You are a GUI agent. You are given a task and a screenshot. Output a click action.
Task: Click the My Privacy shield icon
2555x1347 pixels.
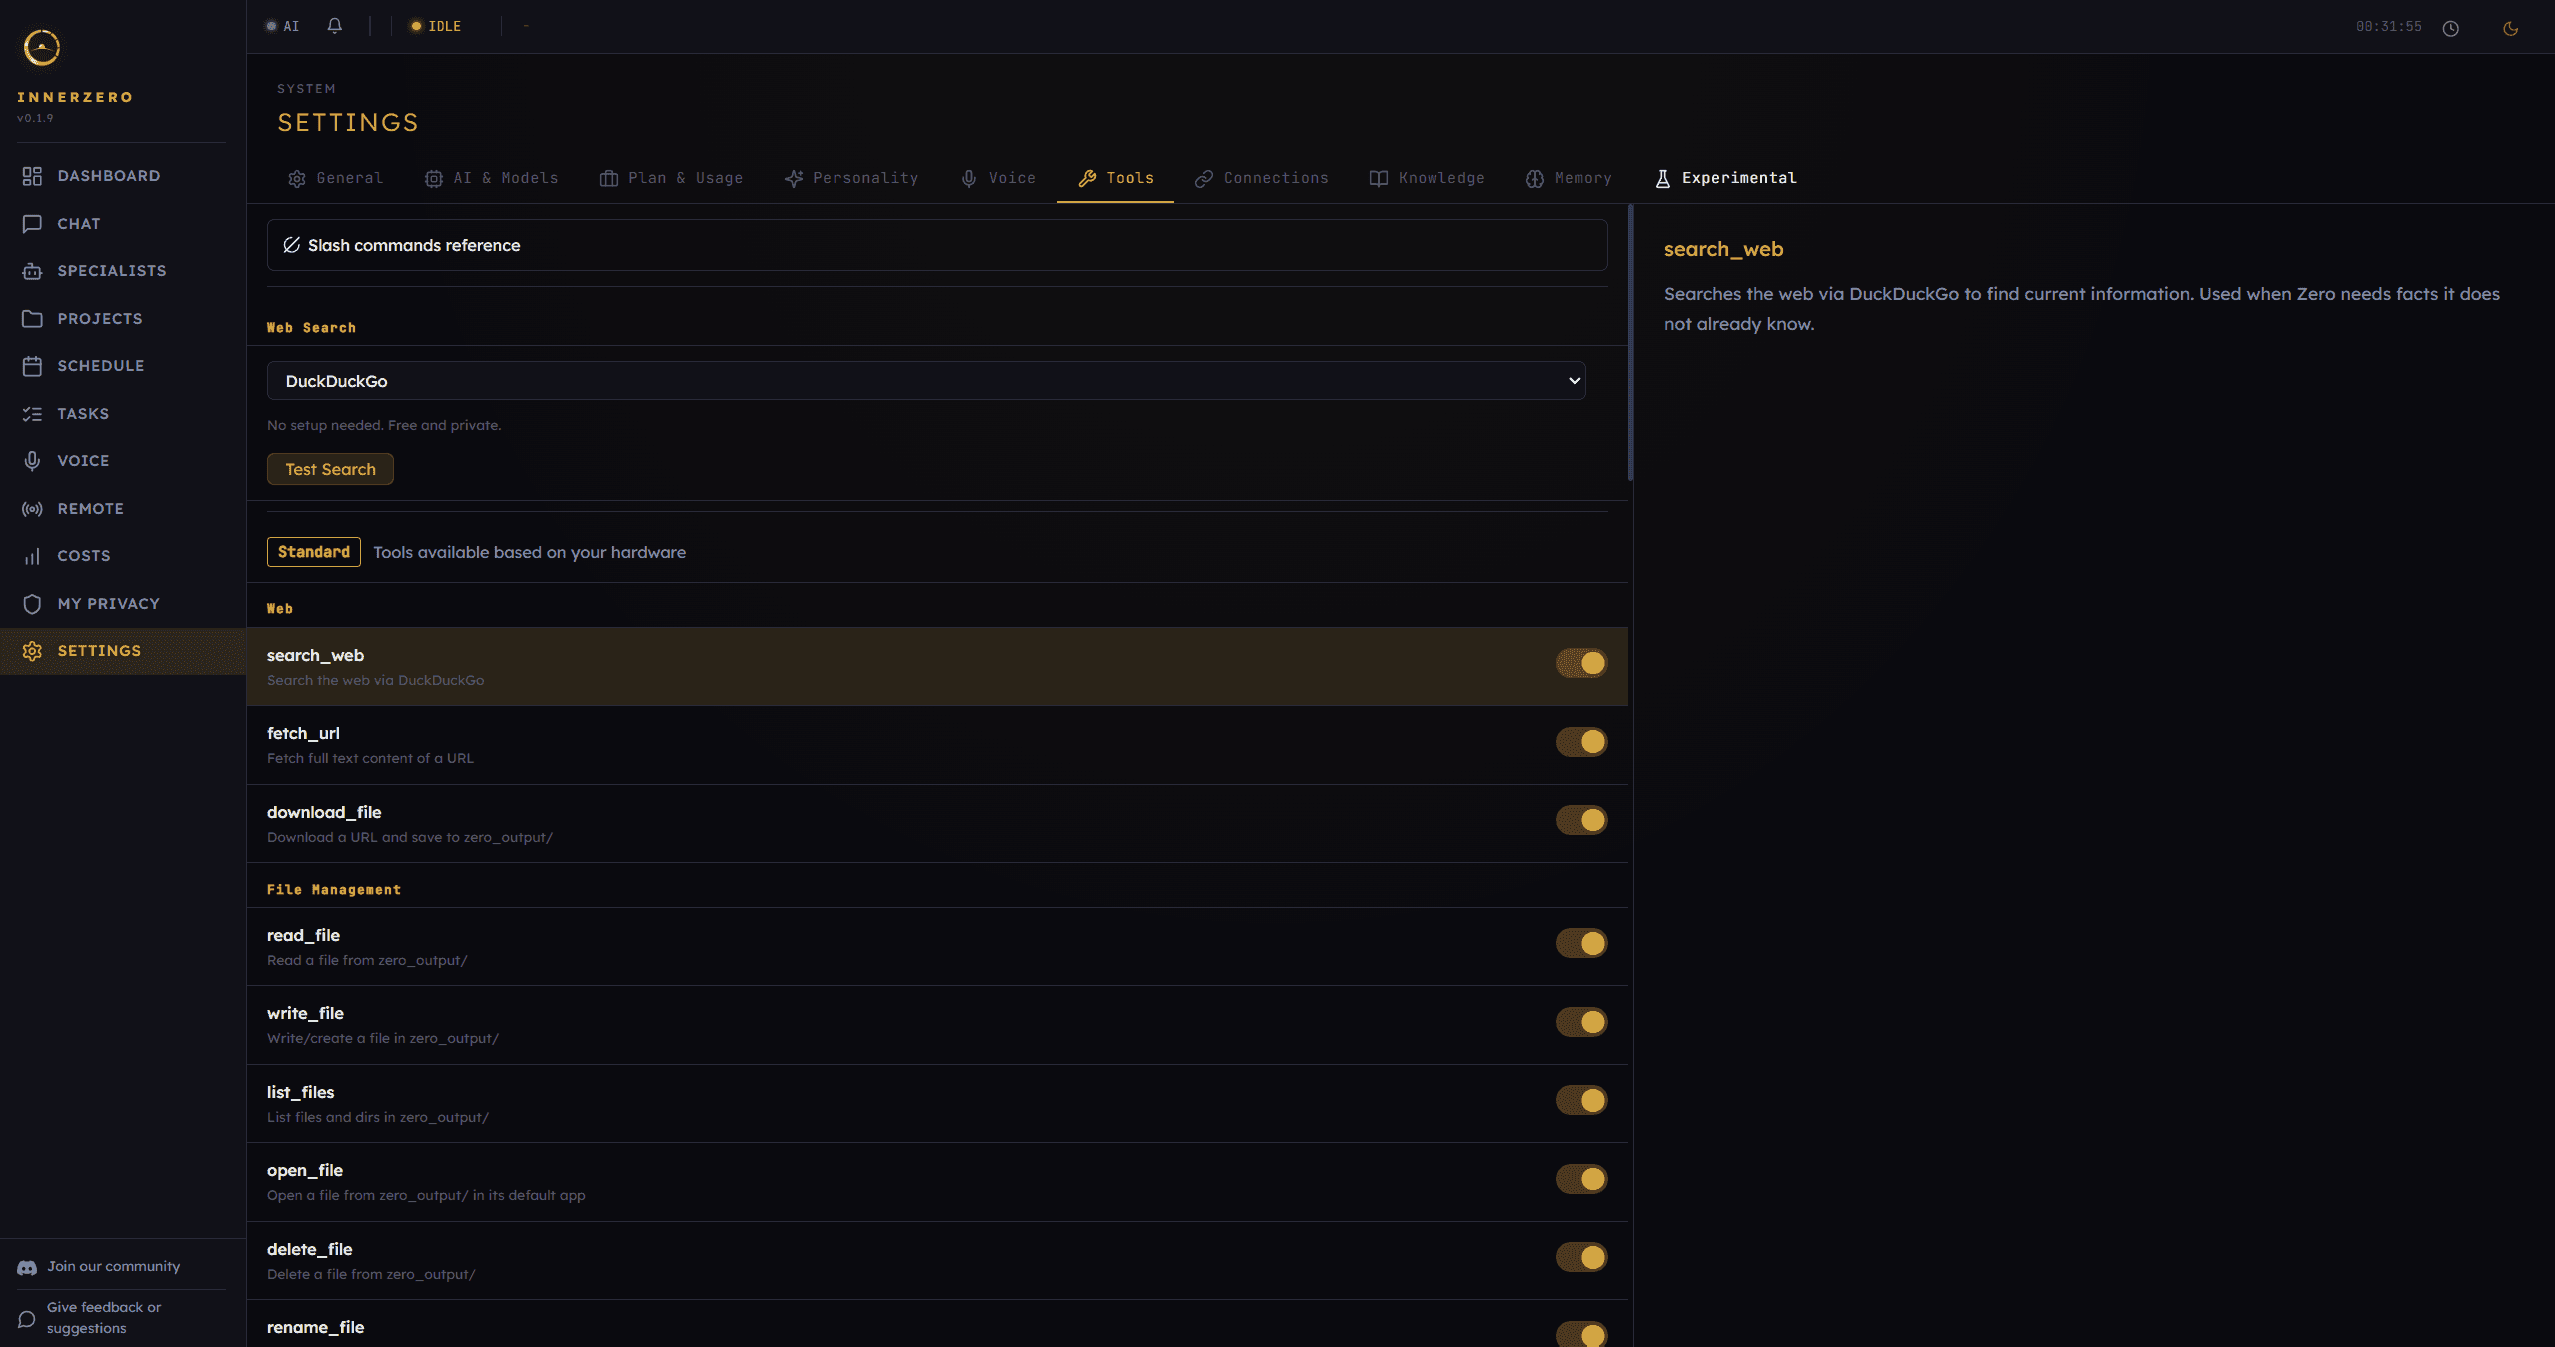point(32,604)
